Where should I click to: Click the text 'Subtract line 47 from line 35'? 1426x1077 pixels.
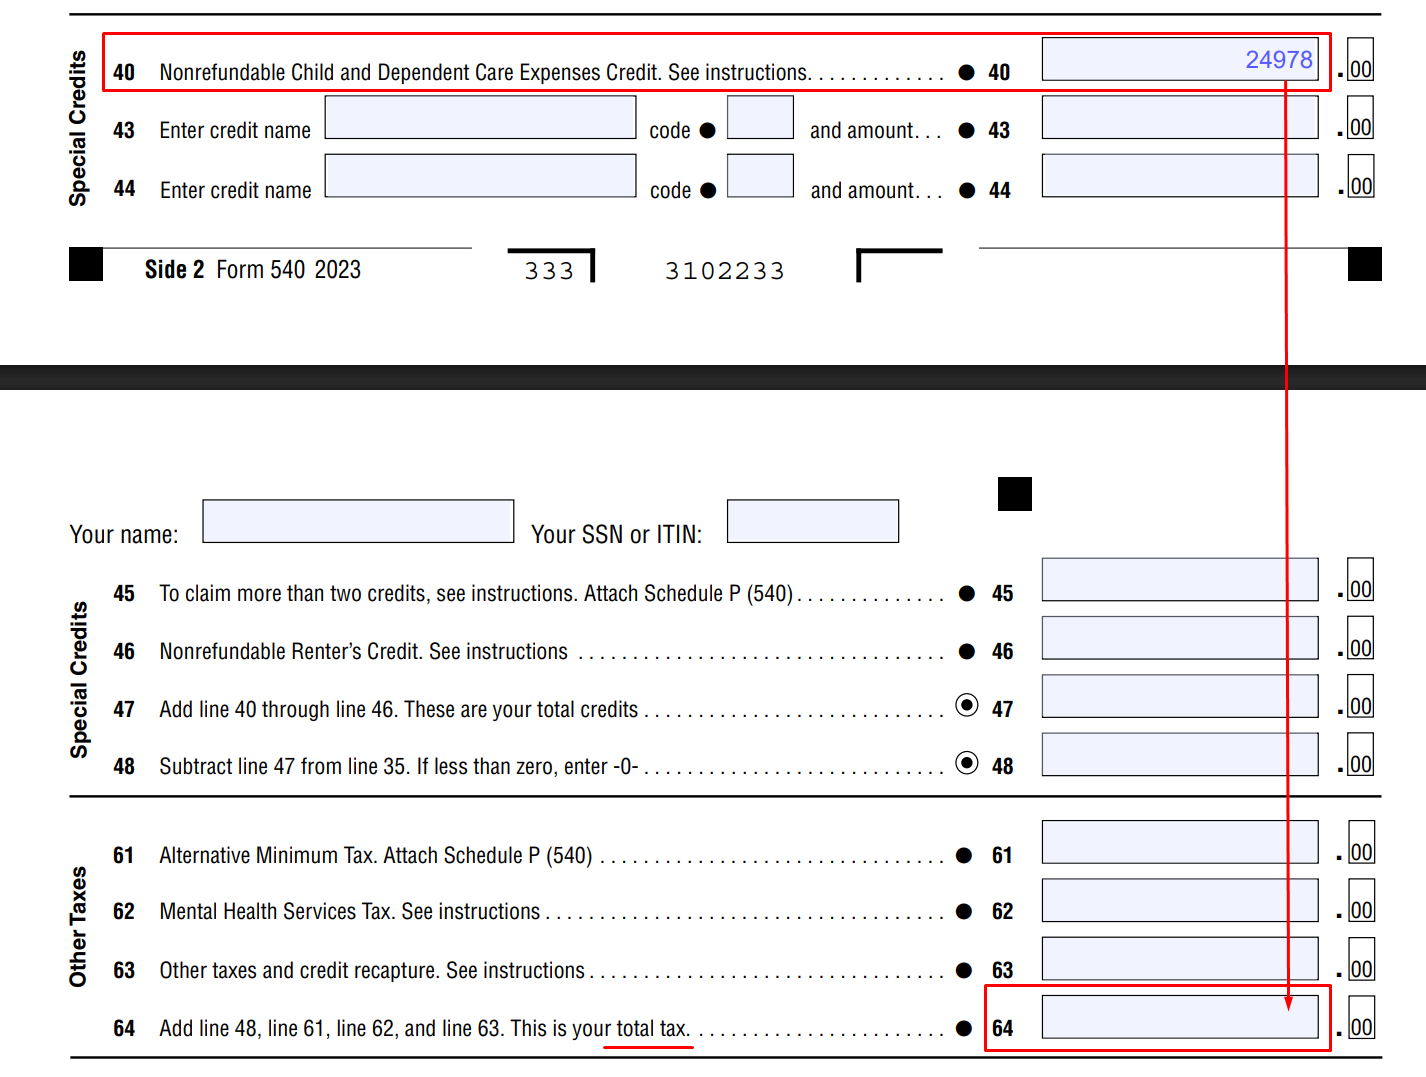284,766
